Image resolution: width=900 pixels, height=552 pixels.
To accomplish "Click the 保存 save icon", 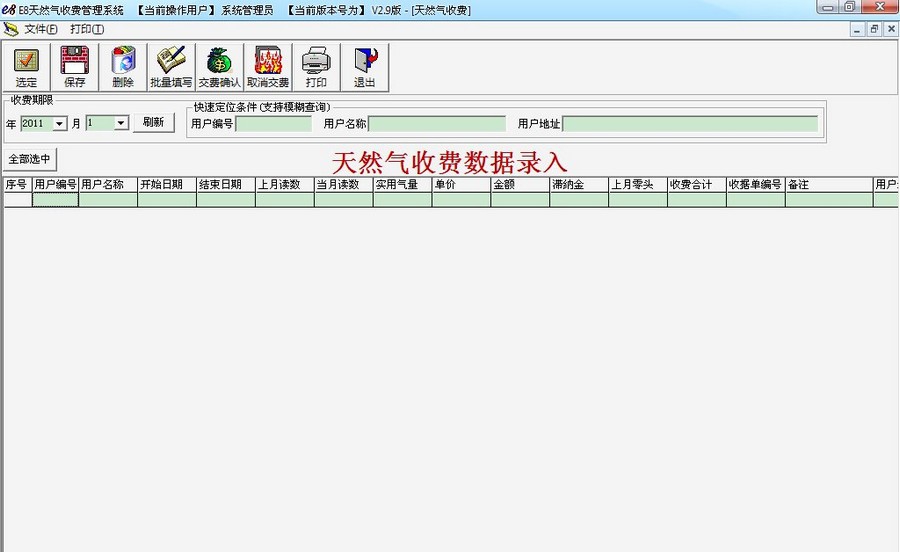I will pos(75,67).
